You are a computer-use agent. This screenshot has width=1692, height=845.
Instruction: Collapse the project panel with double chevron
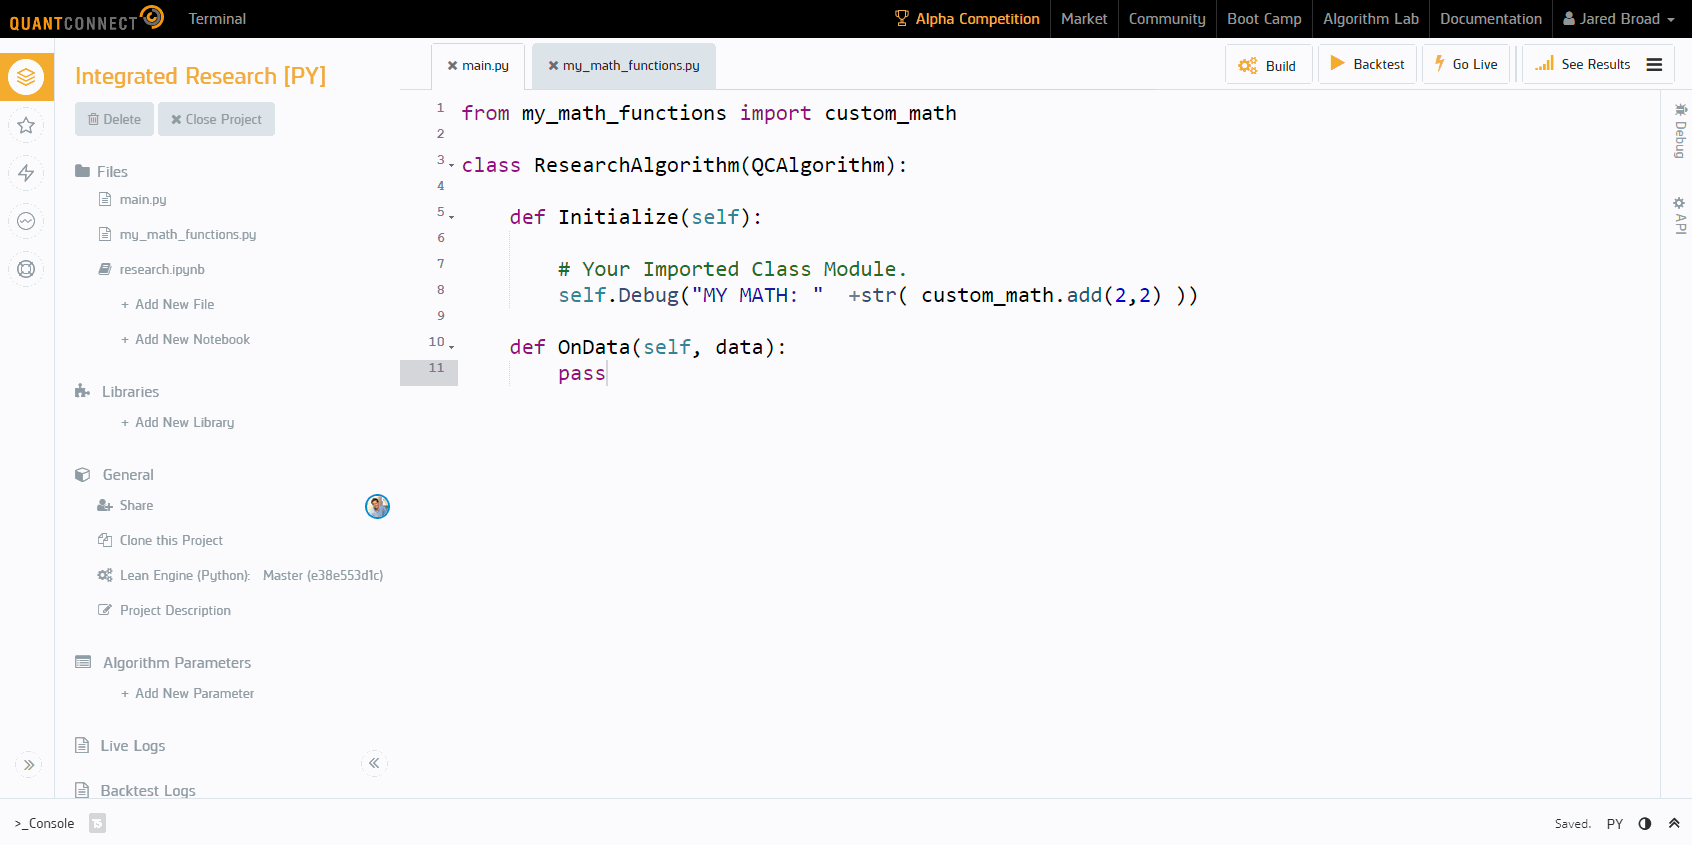(x=374, y=764)
